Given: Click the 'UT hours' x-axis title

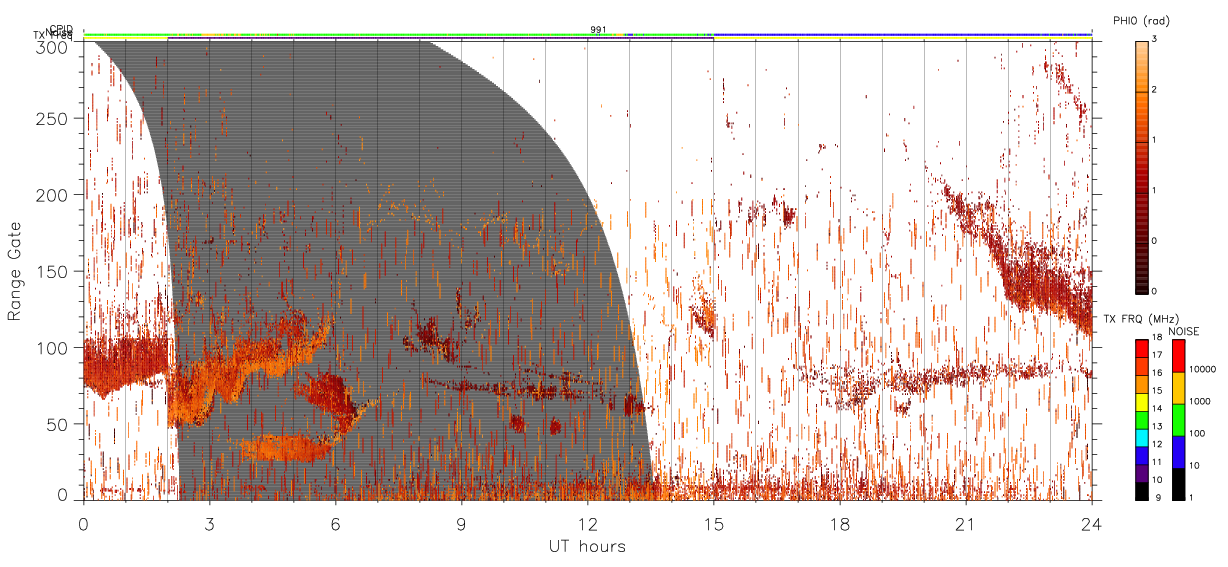Looking at the screenshot, I should (586, 546).
